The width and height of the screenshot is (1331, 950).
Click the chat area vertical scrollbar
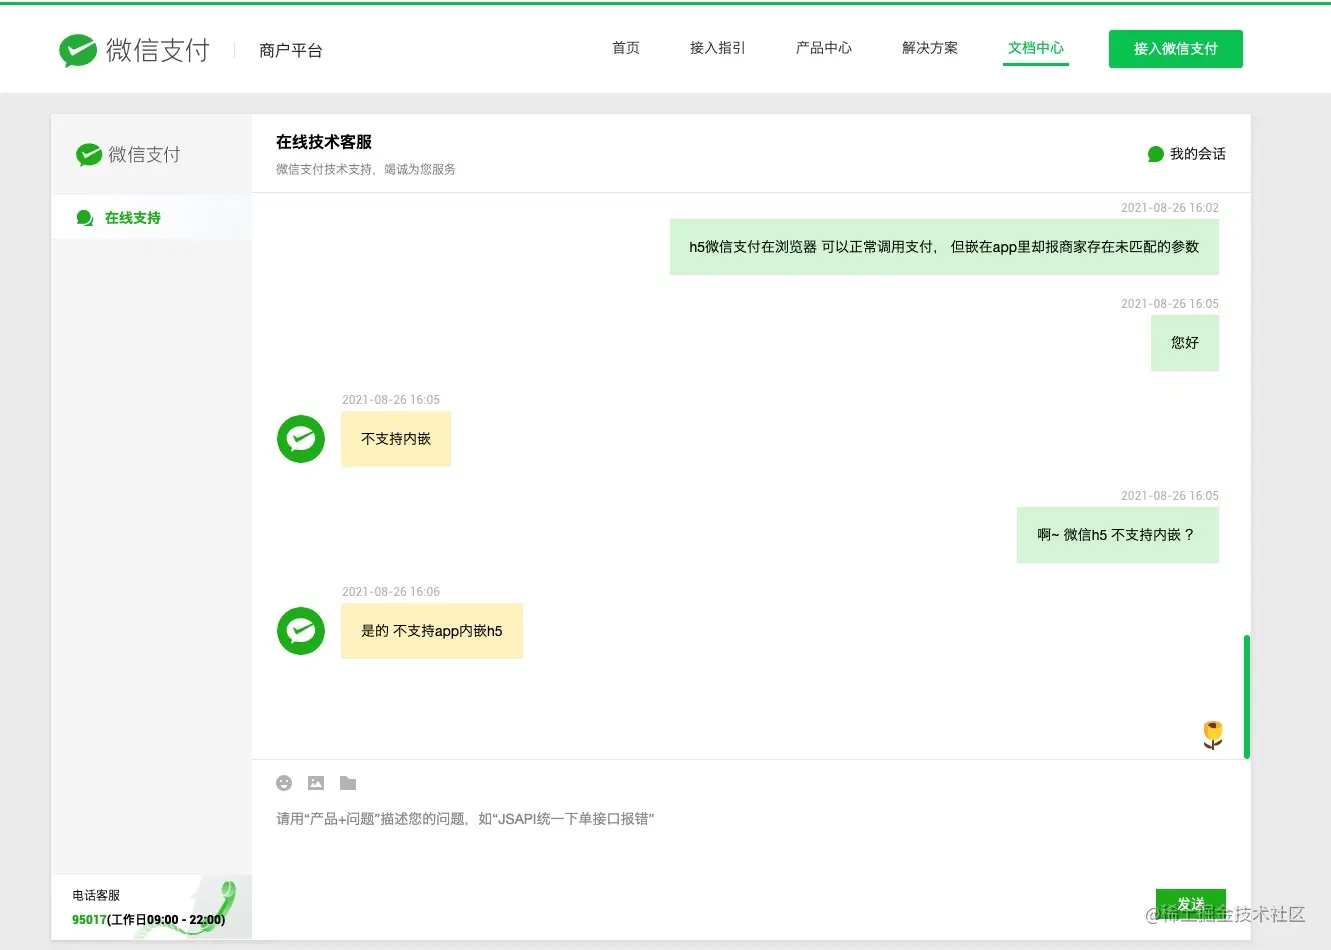click(x=1247, y=696)
